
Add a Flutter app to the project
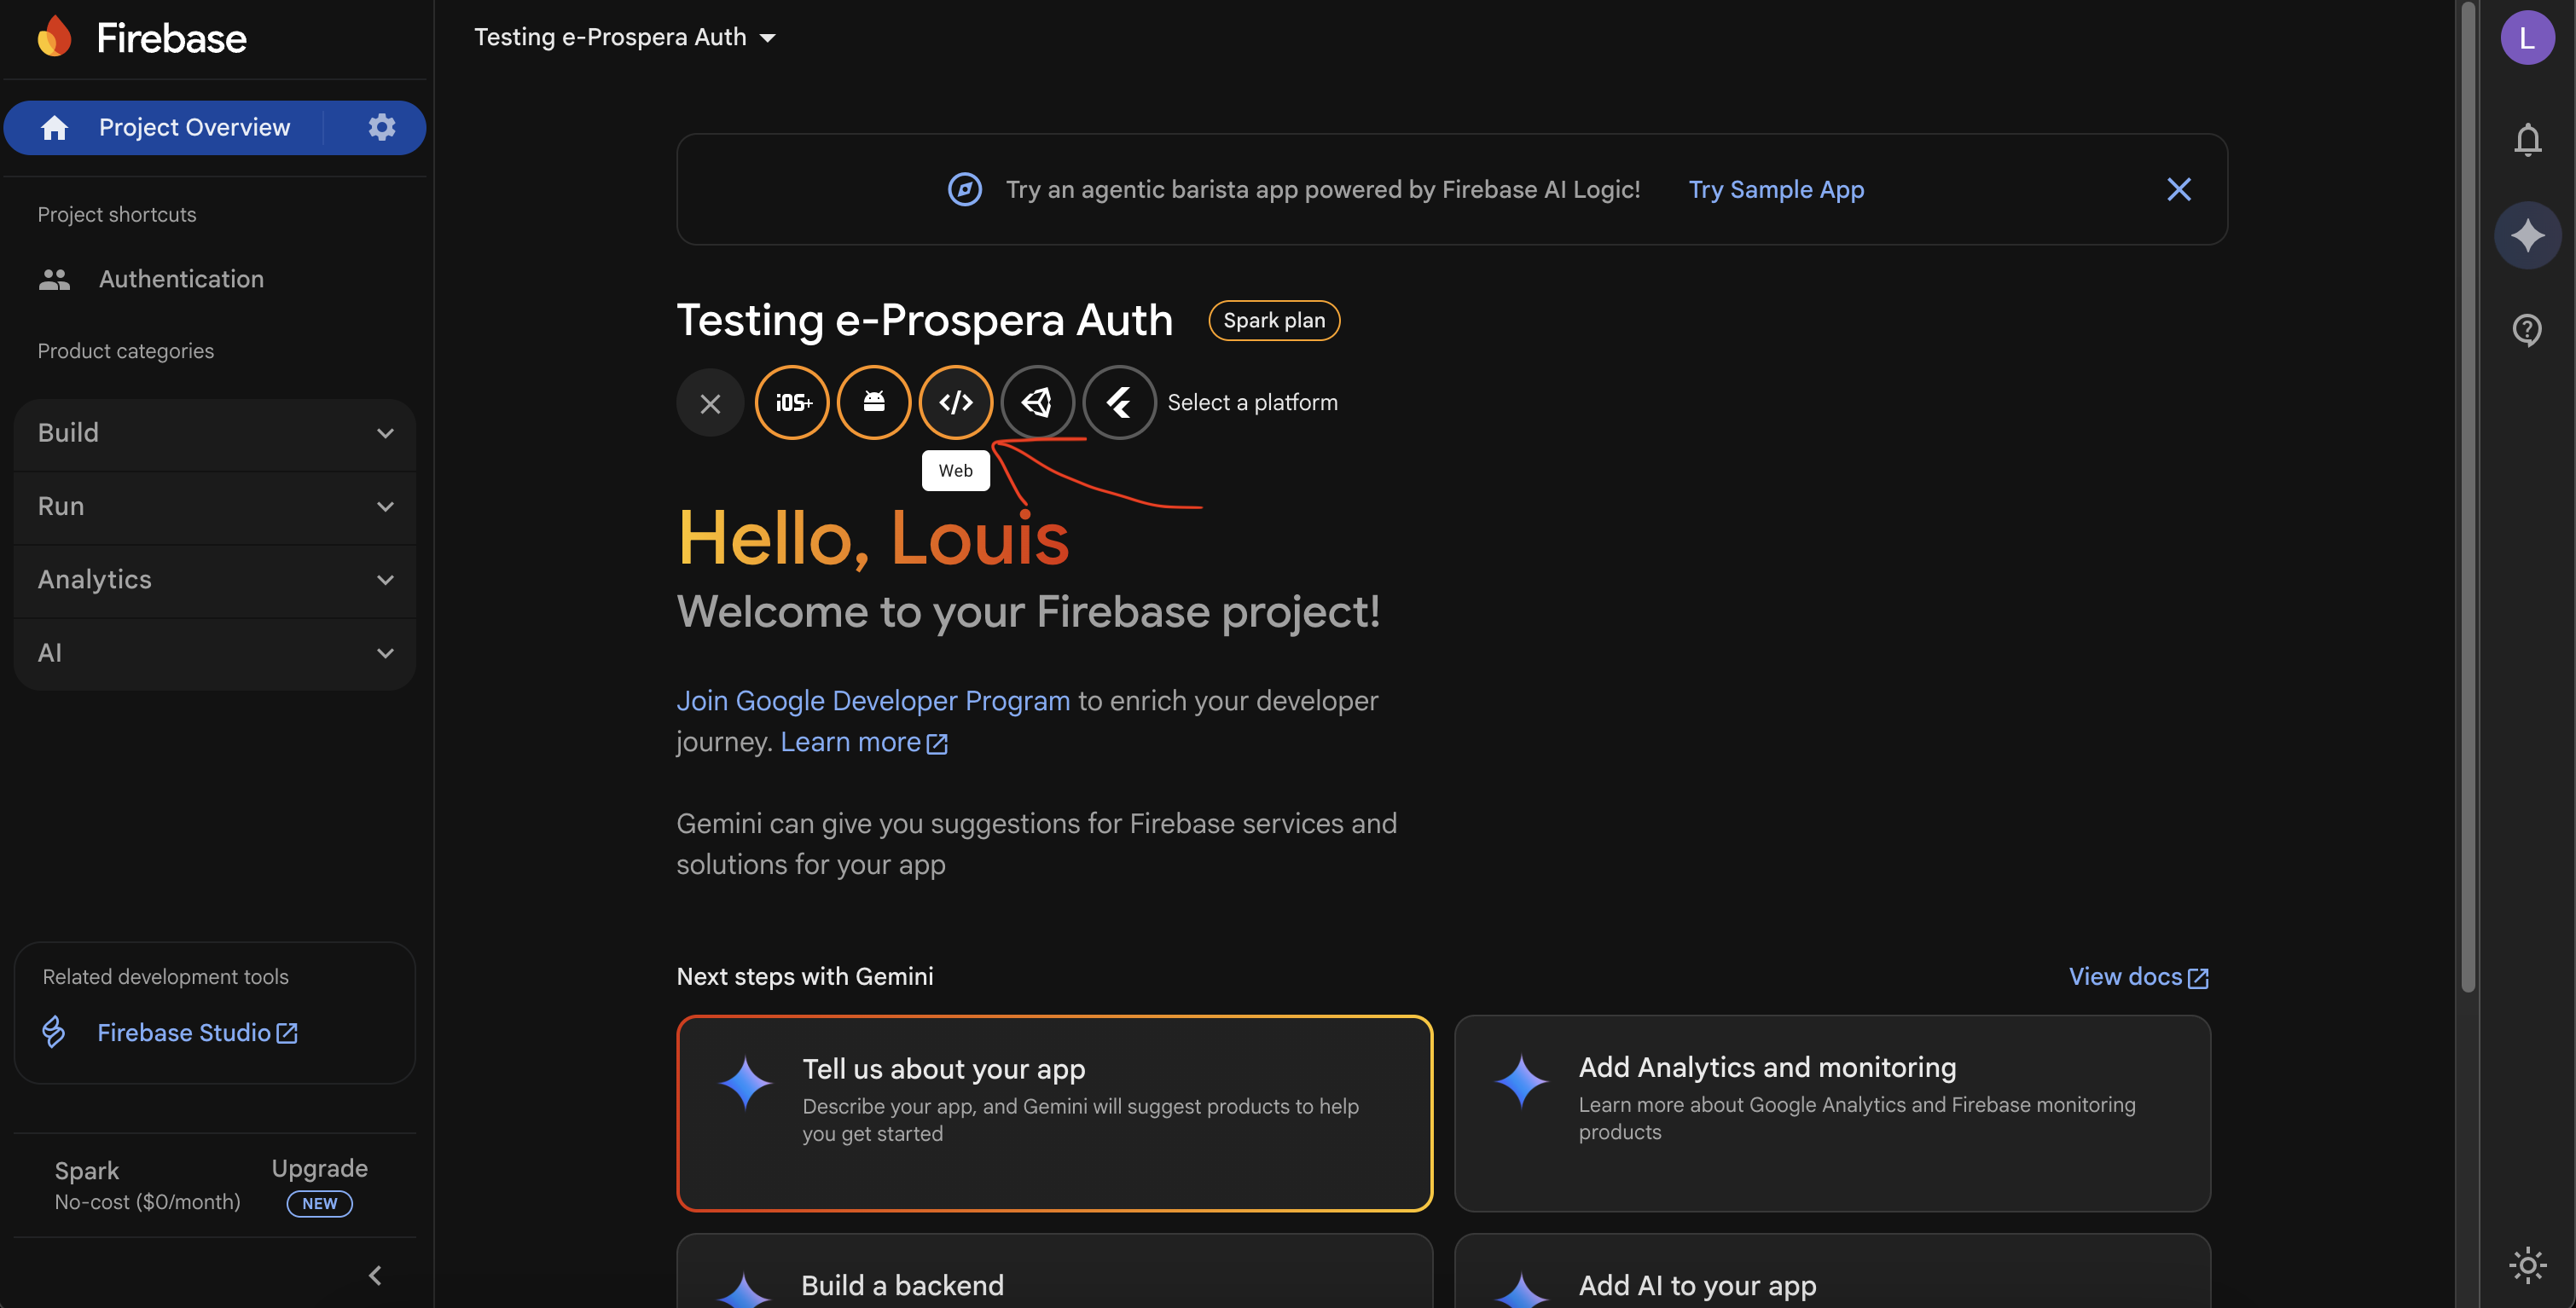[x=1118, y=402]
